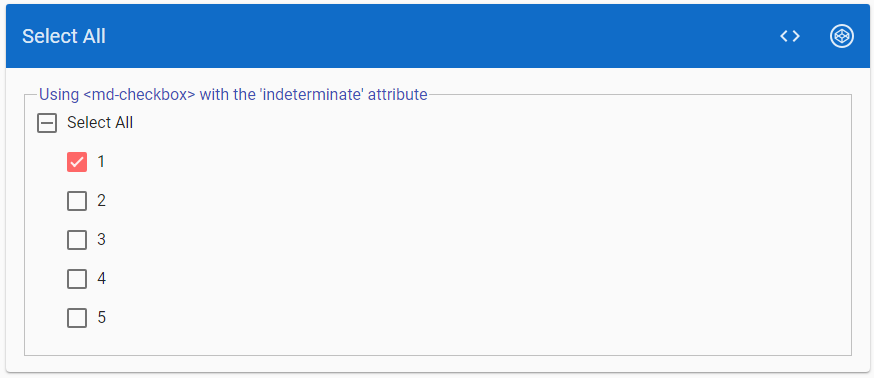Viewport: 874px width, 378px height.
Task: Check the checkbox numbered 2
Action: pyautogui.click(x=77, y=201)
